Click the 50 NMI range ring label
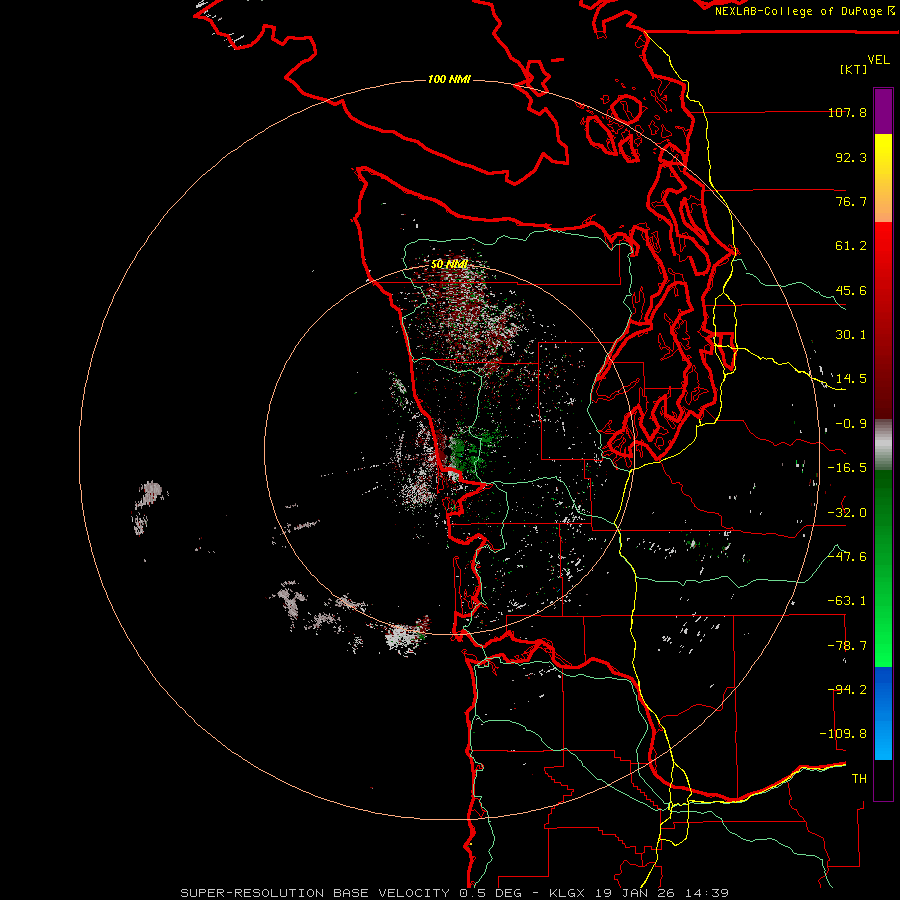Viewport: 900px width, 900px height. click(x=449, y=264)
